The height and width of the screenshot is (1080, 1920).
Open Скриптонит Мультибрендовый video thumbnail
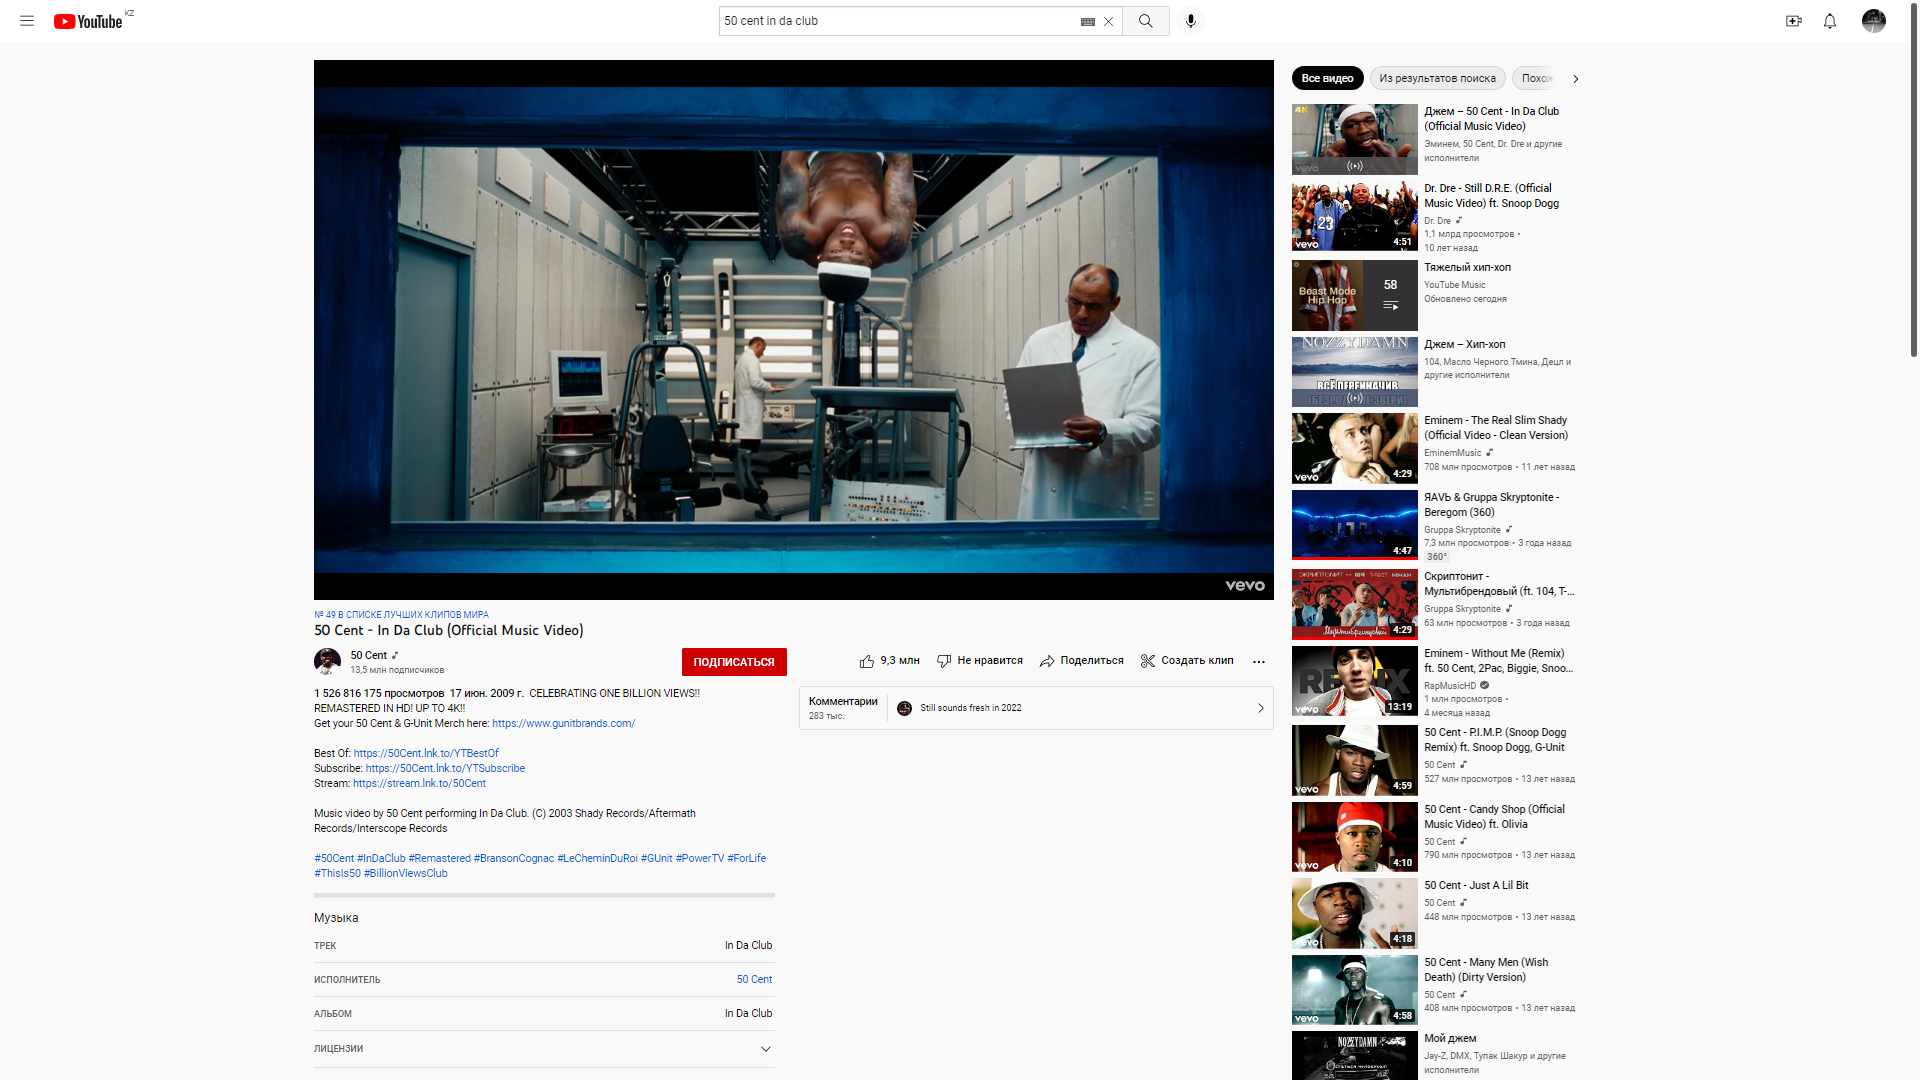tap(1354, 604)
